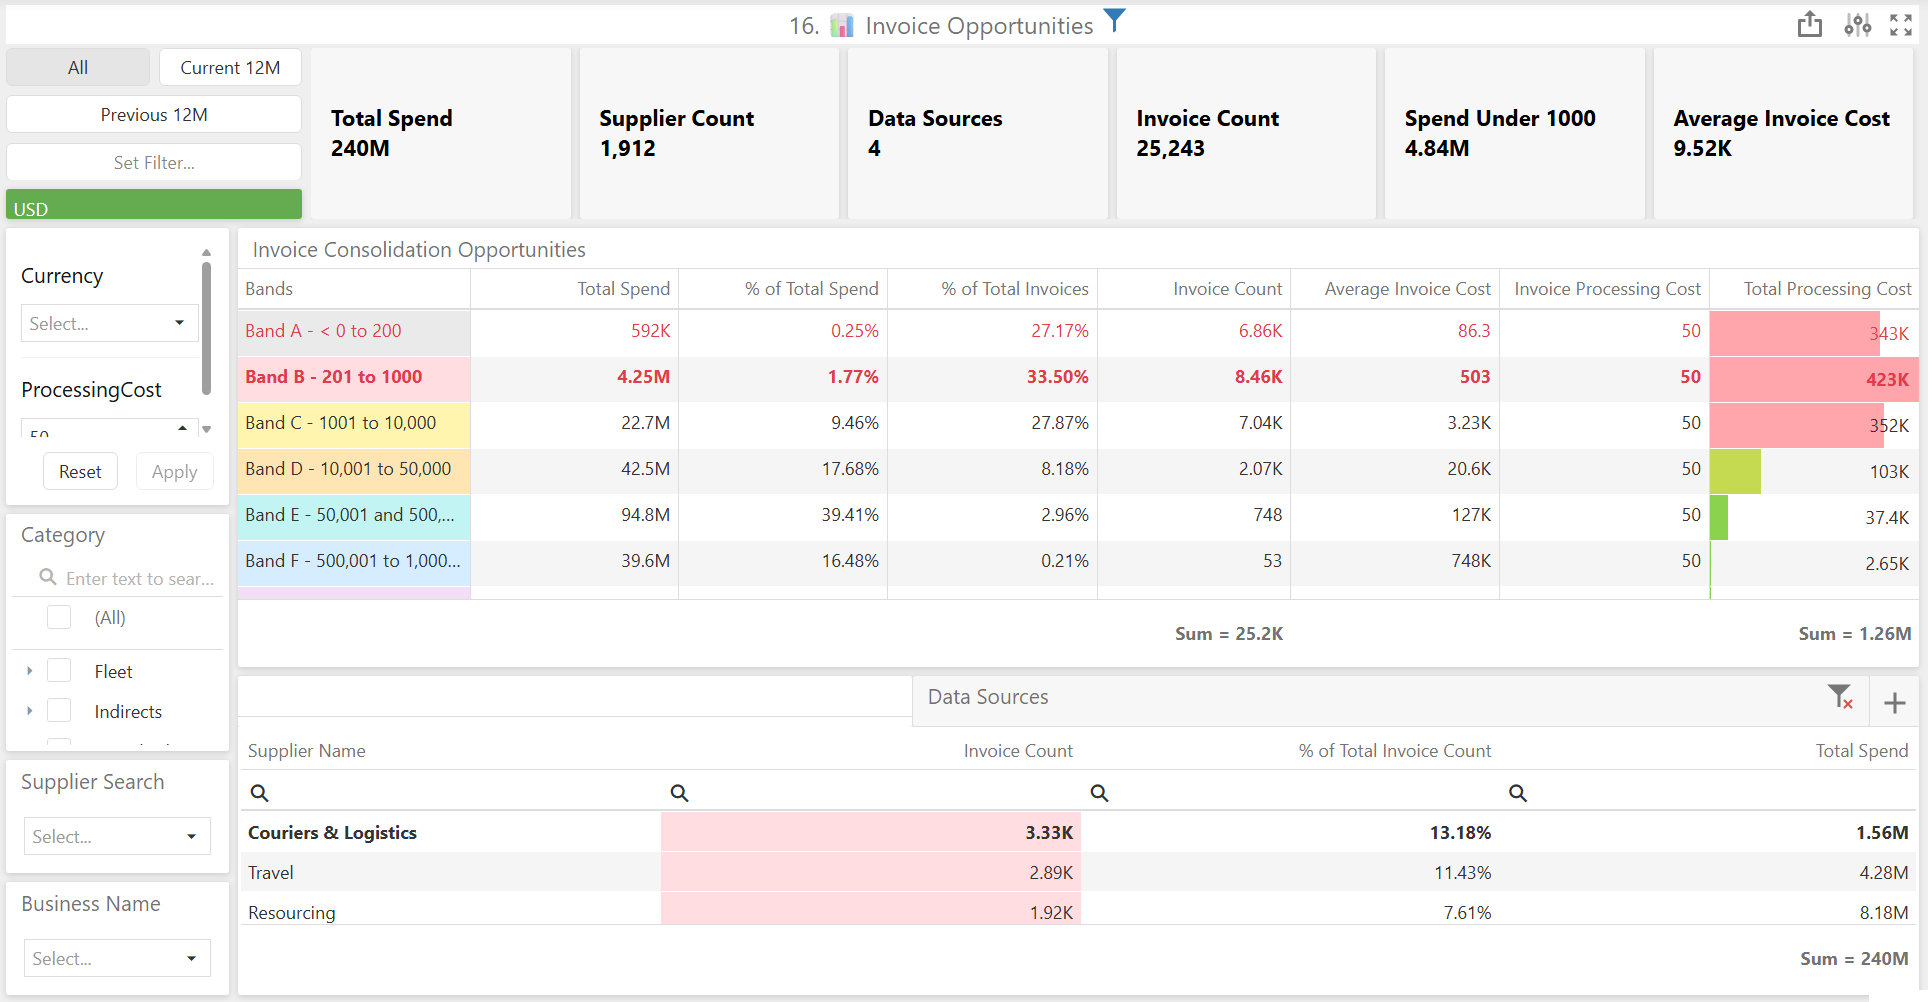Click the chart icon next to Invoice Opportunities
Image resolution: width=1928 pixels, height=1002 pixels.
coord(842,26)
